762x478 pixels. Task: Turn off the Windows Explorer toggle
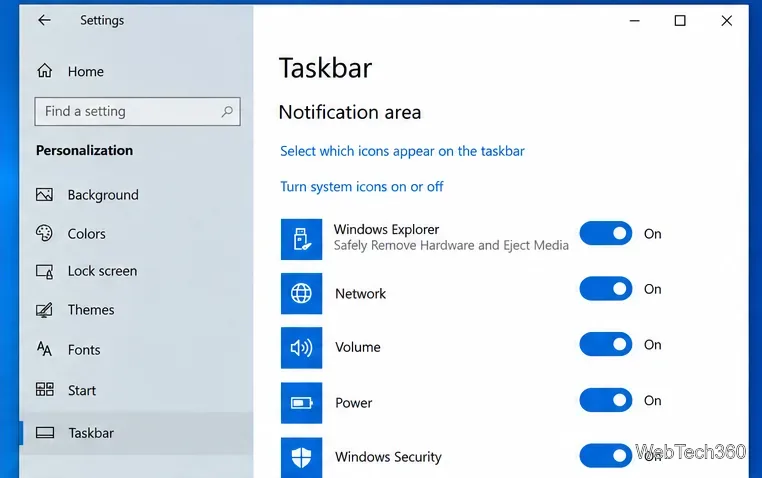606,234
